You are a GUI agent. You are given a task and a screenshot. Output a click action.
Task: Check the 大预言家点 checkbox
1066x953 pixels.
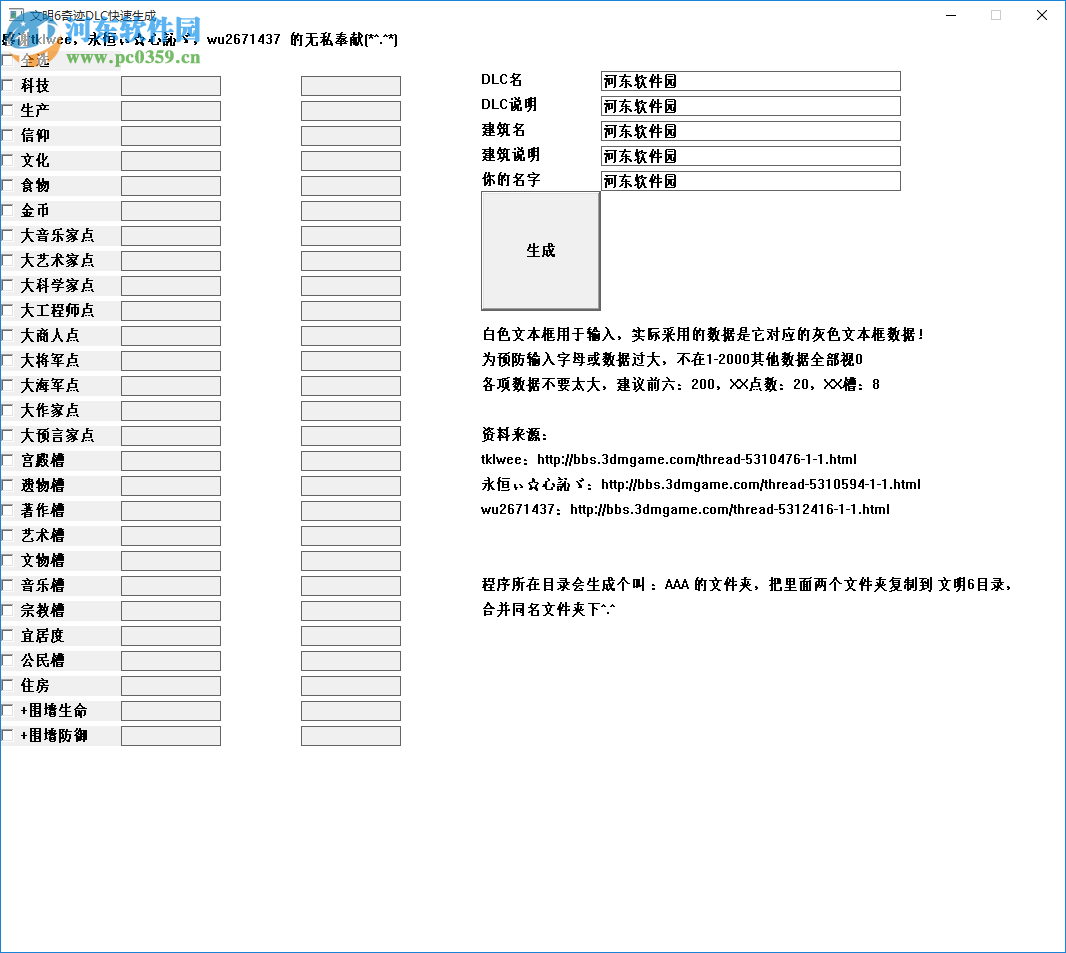[x=10, y=435]
